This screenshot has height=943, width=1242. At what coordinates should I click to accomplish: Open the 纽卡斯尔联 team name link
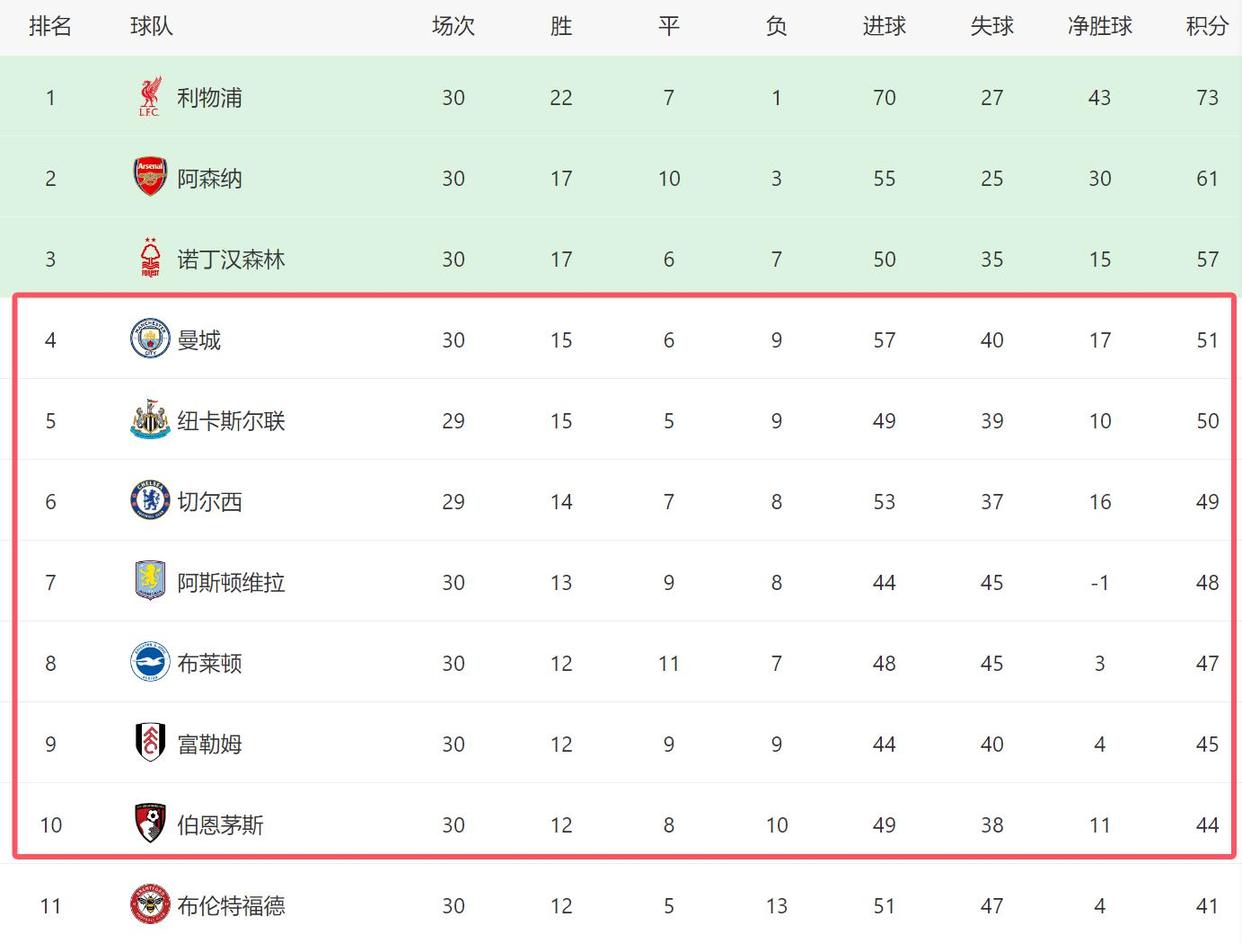[x=231, y=421]
